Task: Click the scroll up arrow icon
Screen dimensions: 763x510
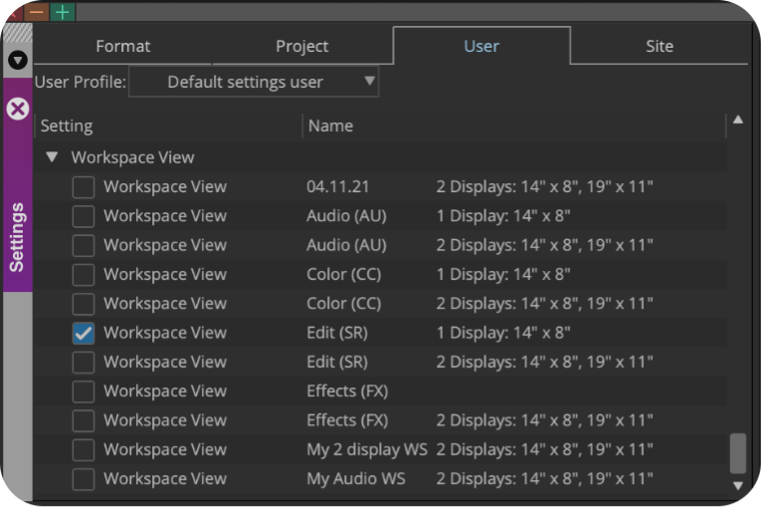Action: point(738,120)
